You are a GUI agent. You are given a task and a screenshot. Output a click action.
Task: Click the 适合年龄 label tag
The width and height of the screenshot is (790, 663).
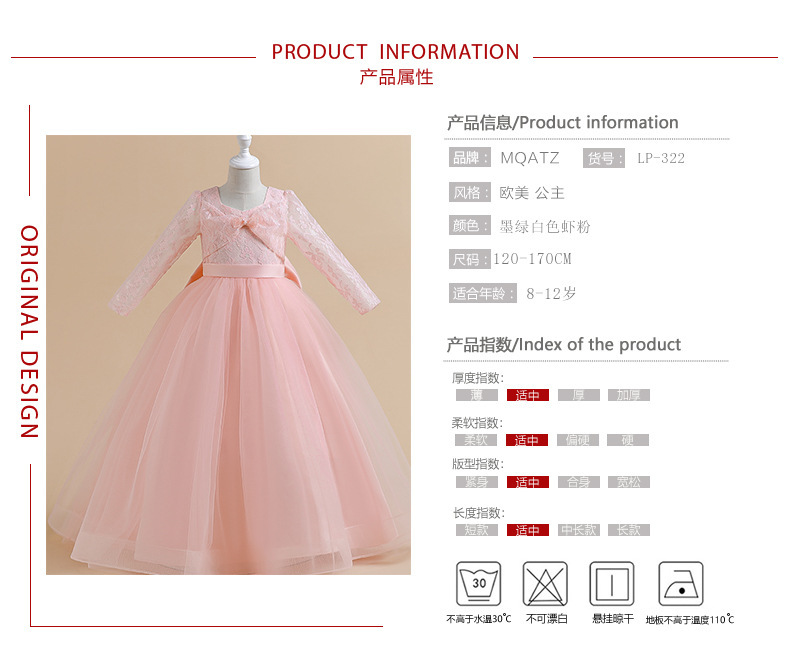483,293
